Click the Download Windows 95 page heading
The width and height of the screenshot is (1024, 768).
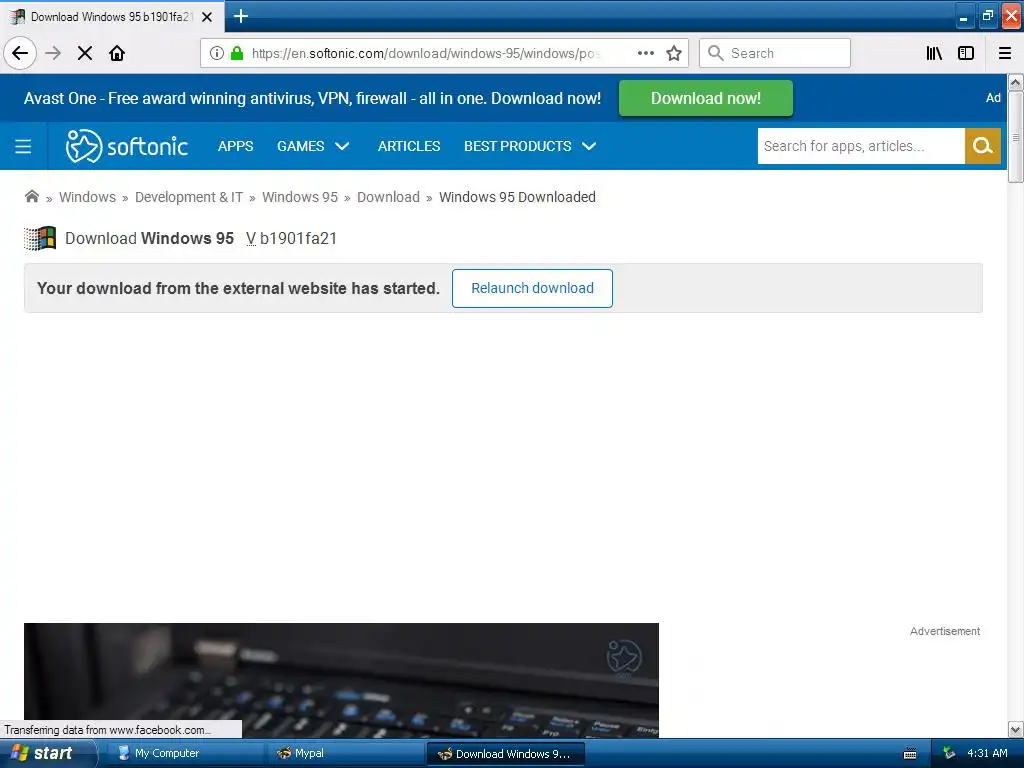point(150,238)
